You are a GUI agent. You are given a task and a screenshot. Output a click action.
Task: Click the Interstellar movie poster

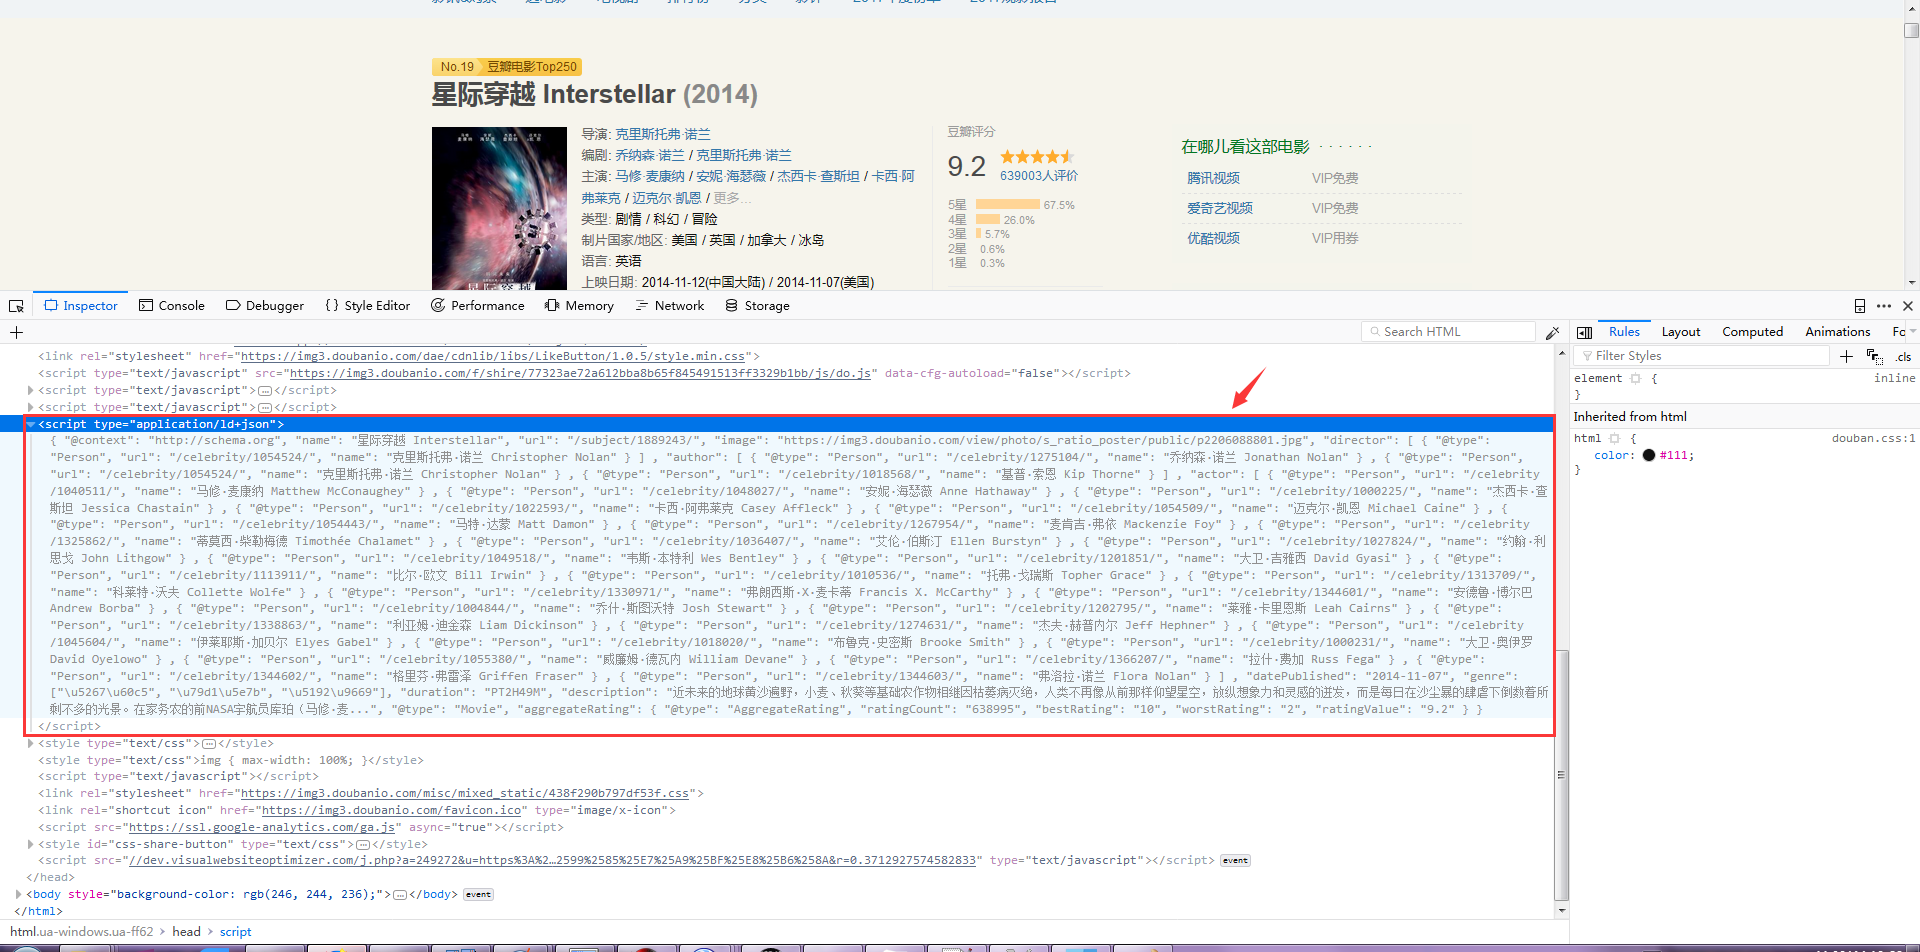coord(499,208)
